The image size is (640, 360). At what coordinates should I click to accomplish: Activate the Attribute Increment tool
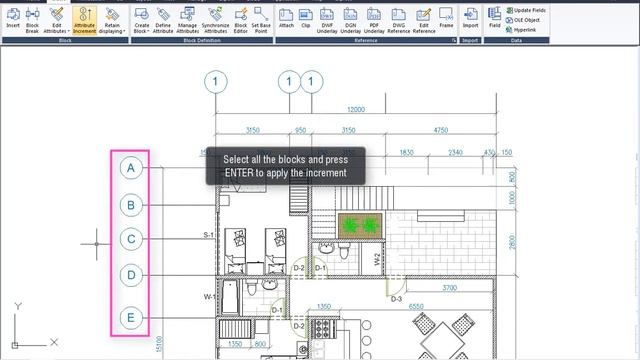pos(84,20)
